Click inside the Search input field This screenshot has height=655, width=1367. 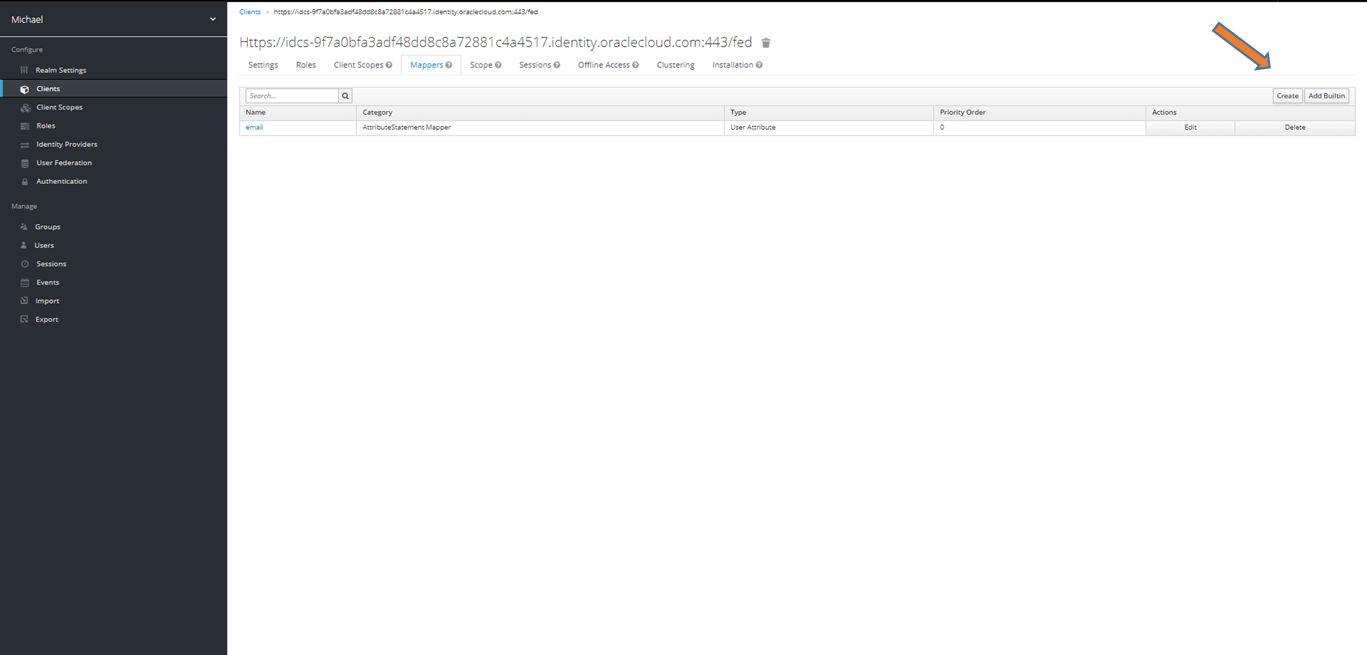pyautogui.click(x=290, y=95)
